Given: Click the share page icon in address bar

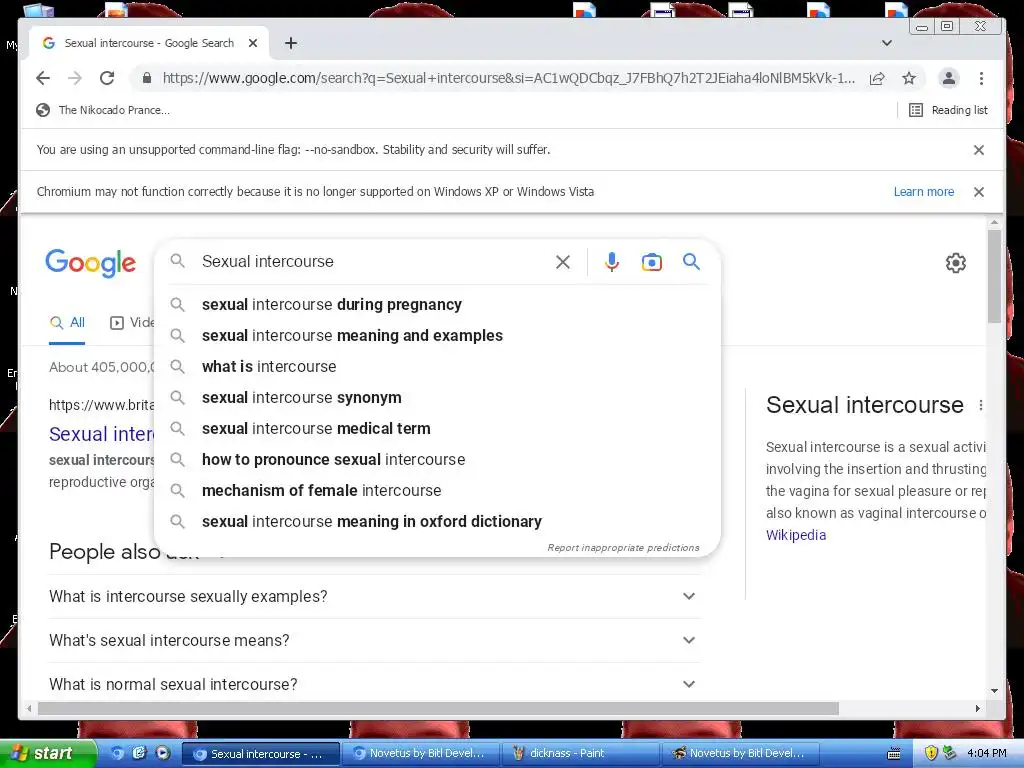Looking at the screenshot, I should (877, 78).
